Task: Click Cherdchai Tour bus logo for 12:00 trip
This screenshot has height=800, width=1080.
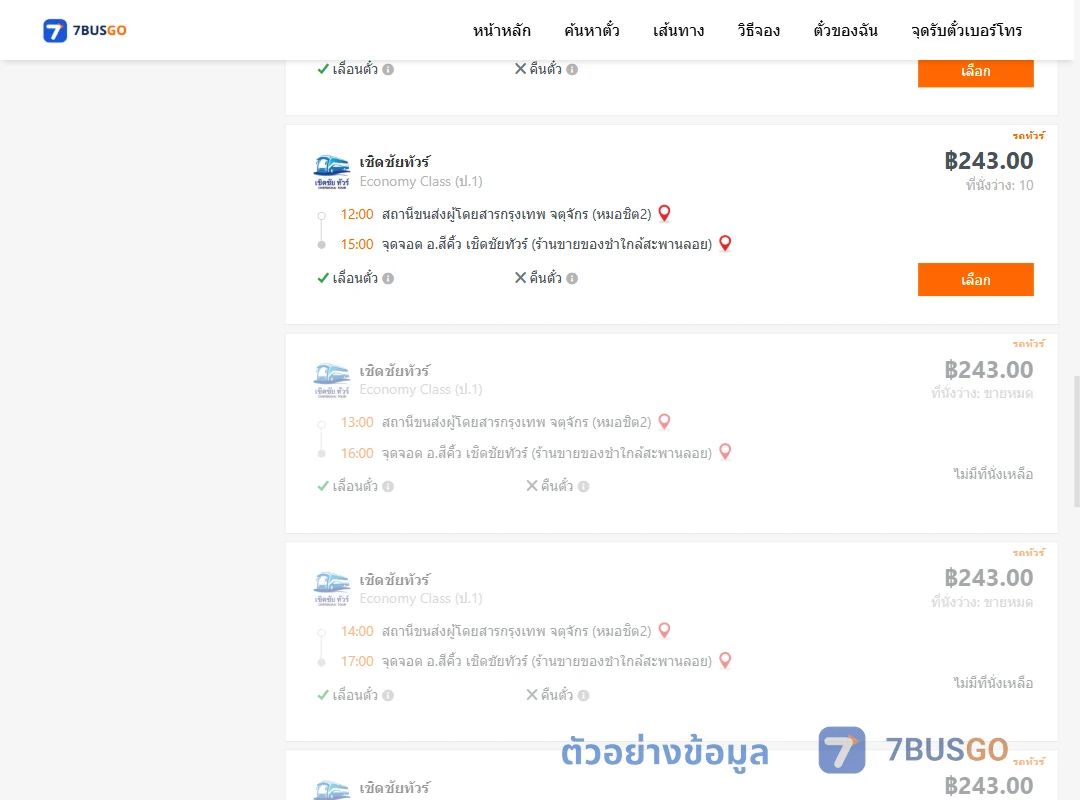Action: [331, 172]
